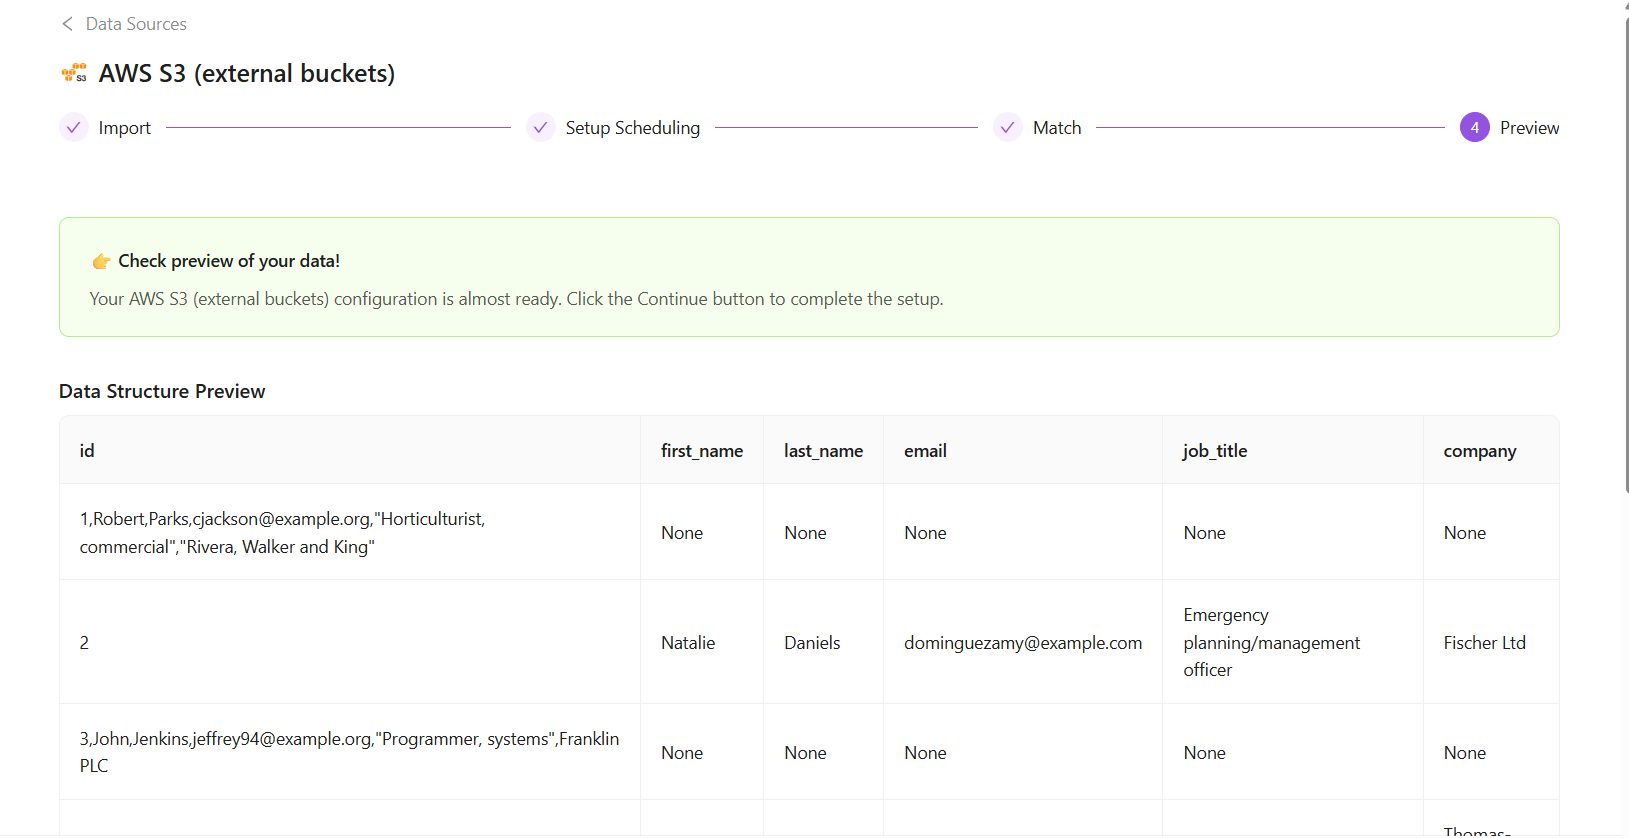Switch to the Match step
Viewport: 1629px width, 838px height.
1056,128
